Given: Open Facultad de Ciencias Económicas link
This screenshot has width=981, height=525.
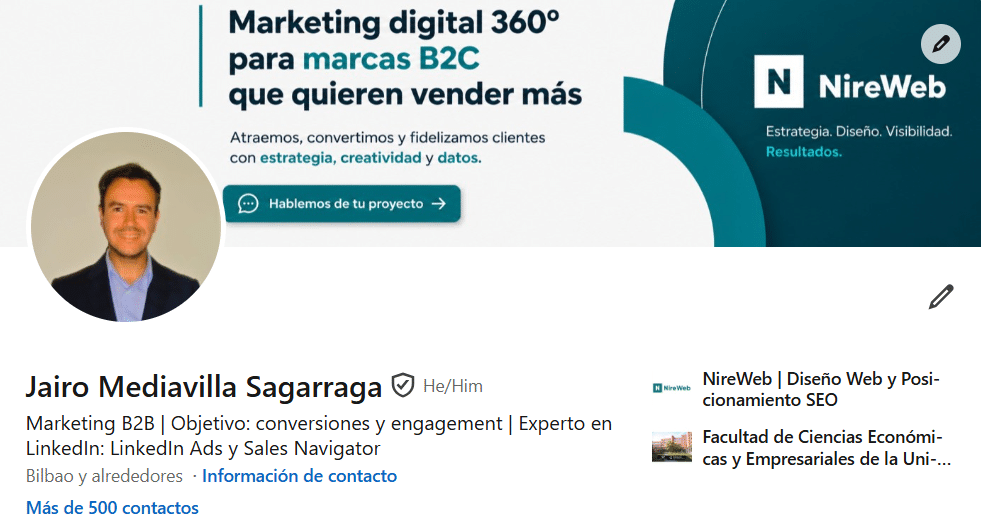Looking at the screenshot, I should [826, 447].
